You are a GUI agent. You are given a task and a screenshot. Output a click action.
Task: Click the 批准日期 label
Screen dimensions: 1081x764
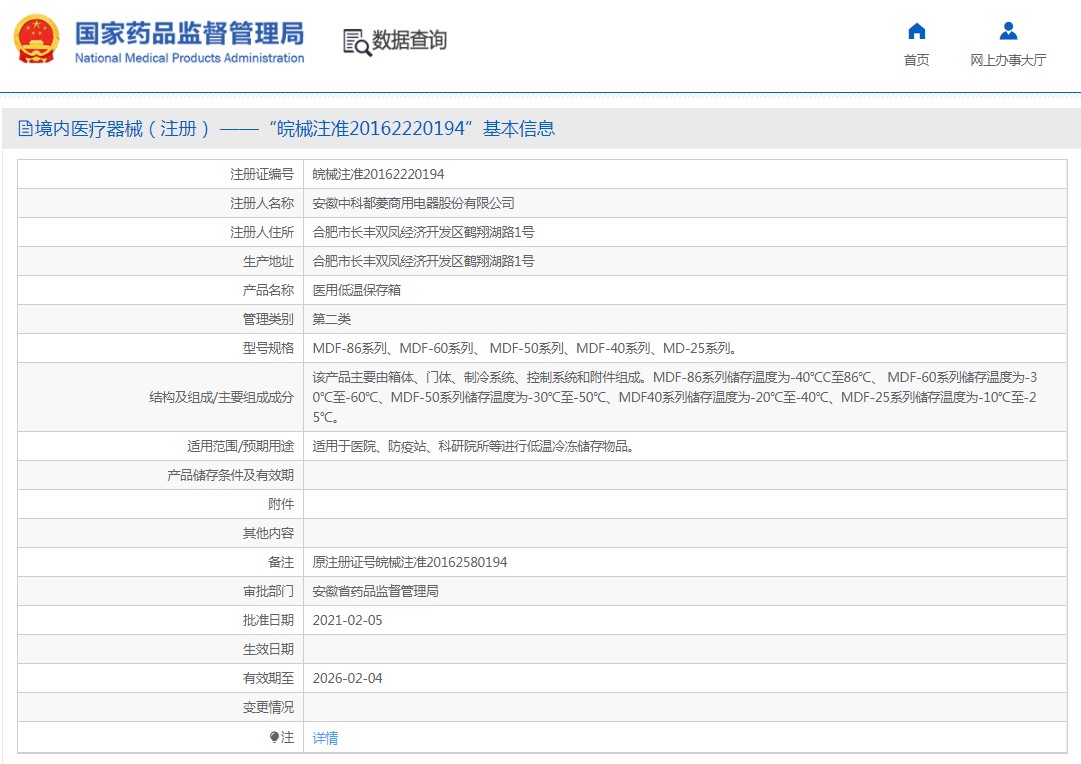[x=268, y=620]
